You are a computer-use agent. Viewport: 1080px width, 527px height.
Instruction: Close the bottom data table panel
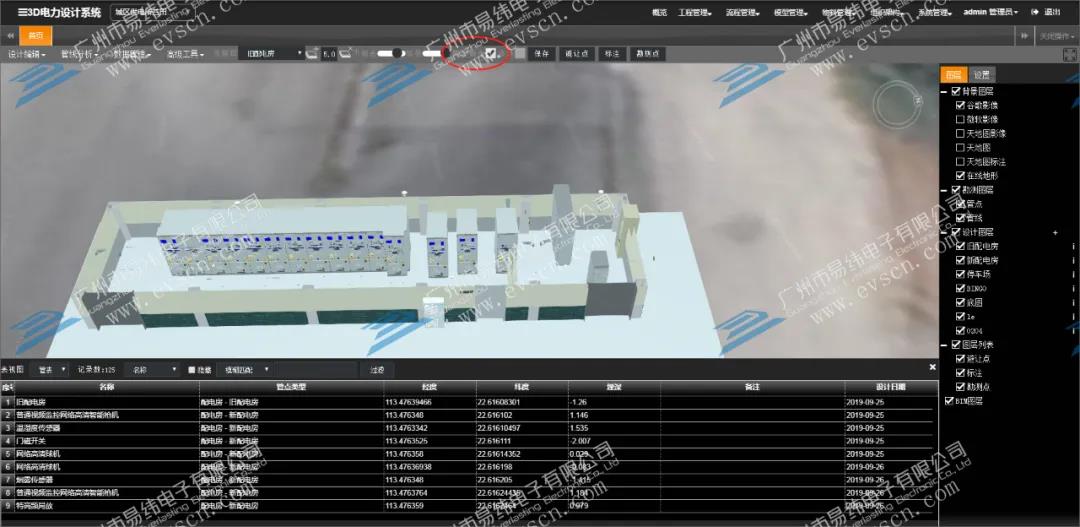click(x=932, y=368)
